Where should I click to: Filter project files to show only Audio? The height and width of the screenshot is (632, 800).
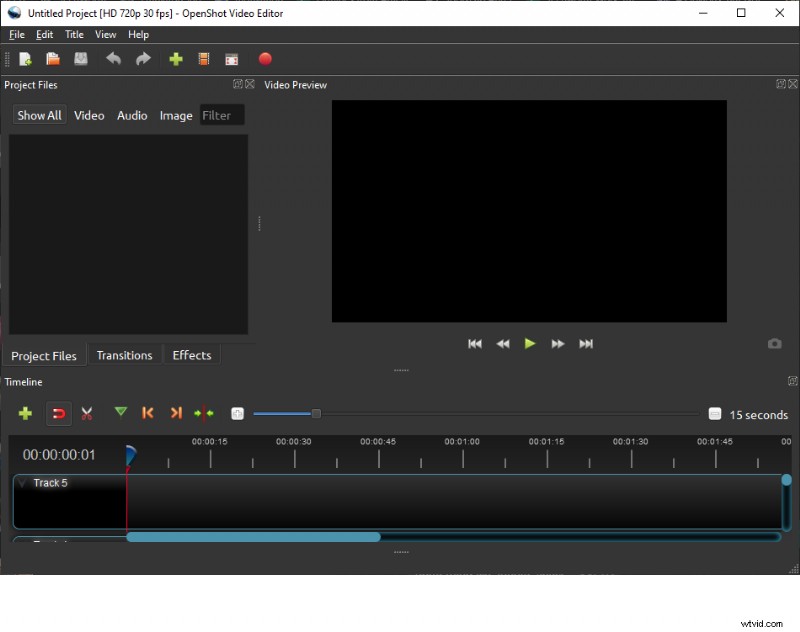[x=131, y=115]
